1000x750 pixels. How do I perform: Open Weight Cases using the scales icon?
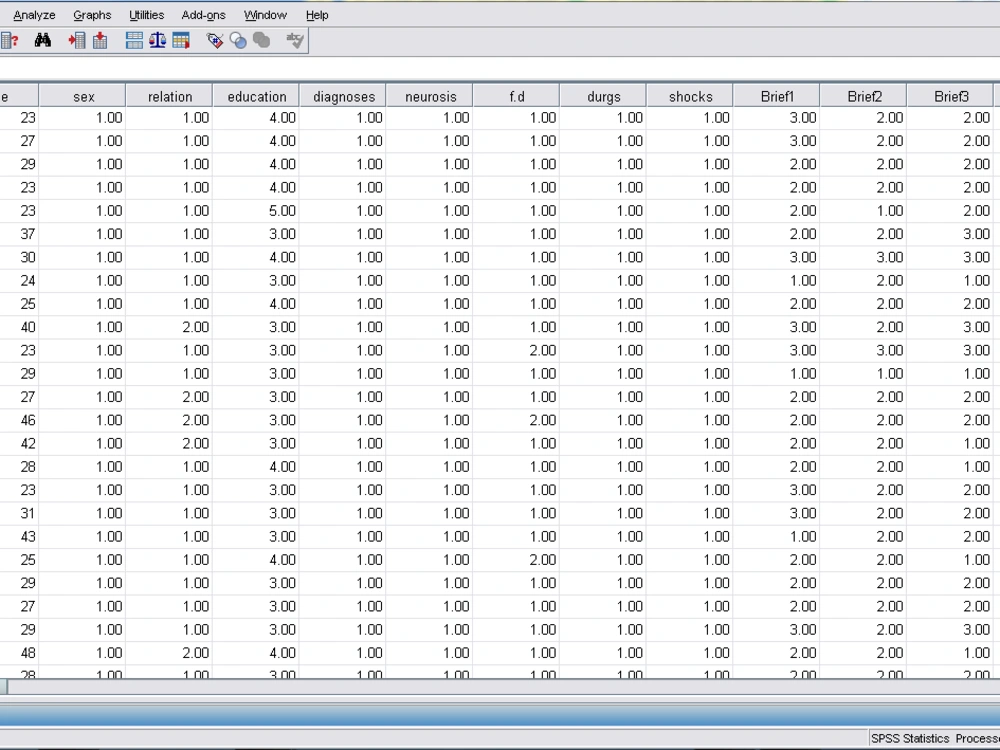(x=157, y=40)
